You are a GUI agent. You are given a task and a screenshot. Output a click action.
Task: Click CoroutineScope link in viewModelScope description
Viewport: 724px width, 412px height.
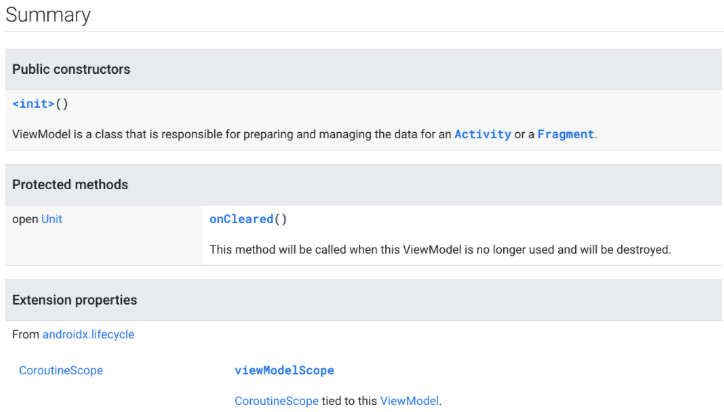pos(276,401)
